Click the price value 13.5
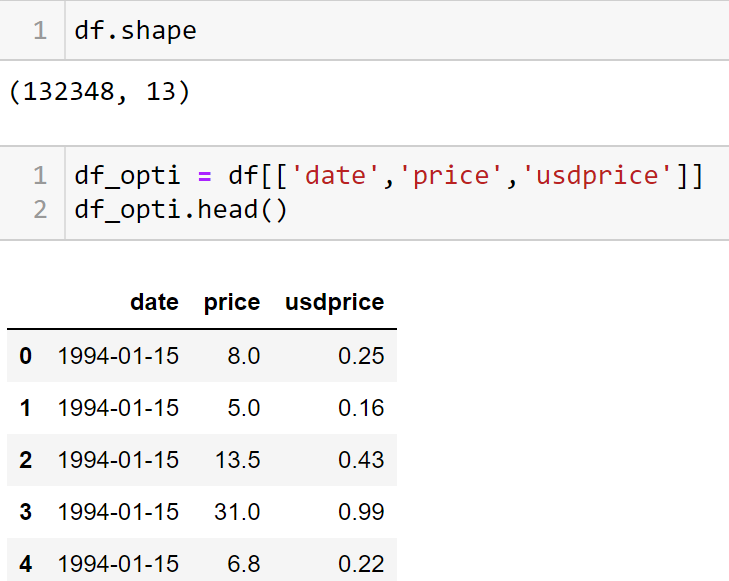 pyautogui.click(x=237, y=459)
